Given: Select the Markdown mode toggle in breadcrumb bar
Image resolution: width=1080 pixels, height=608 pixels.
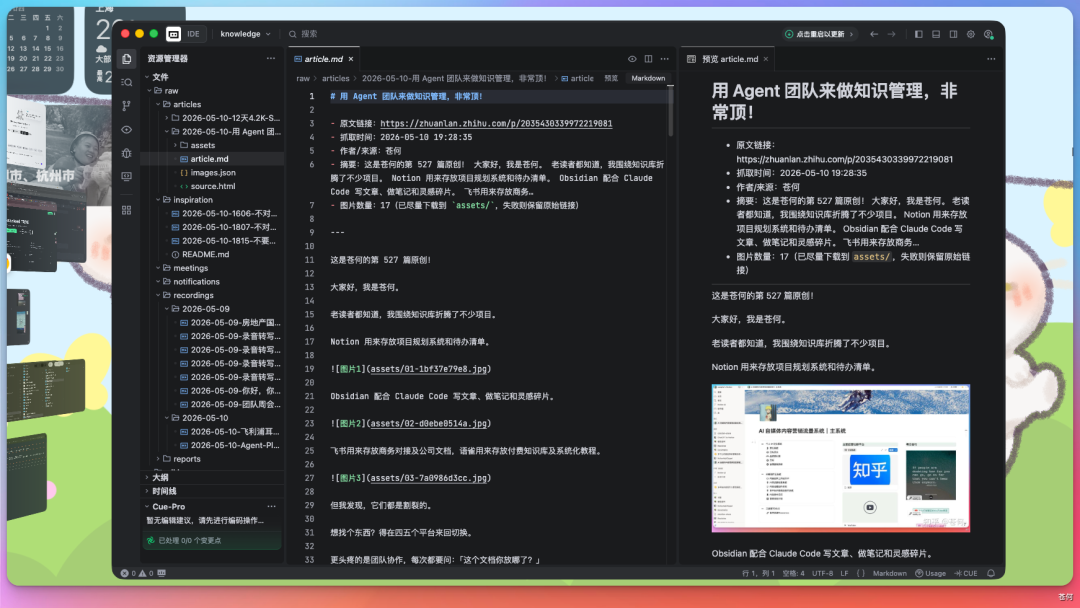Looking at the screenshot, I should click(648, 78).
